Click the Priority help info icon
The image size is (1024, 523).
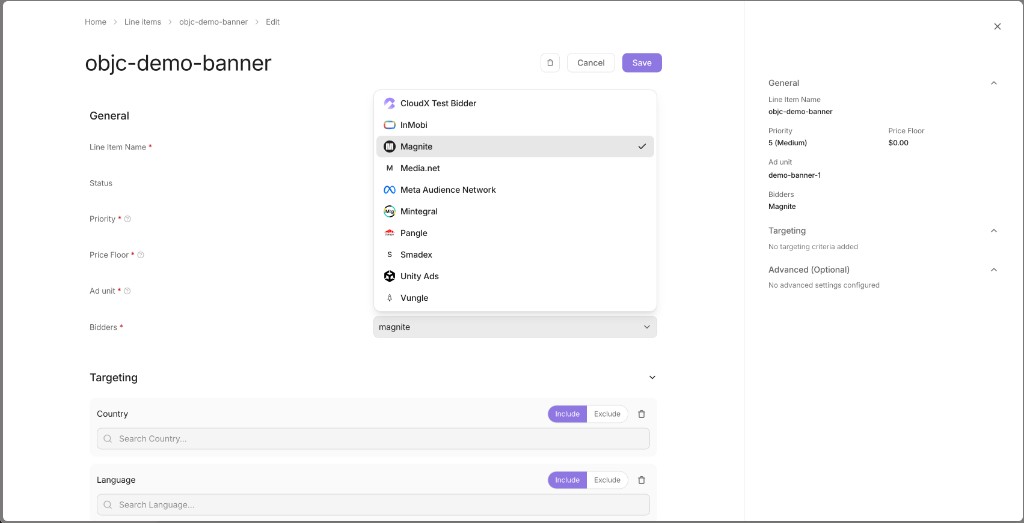(x=127, y=219)
